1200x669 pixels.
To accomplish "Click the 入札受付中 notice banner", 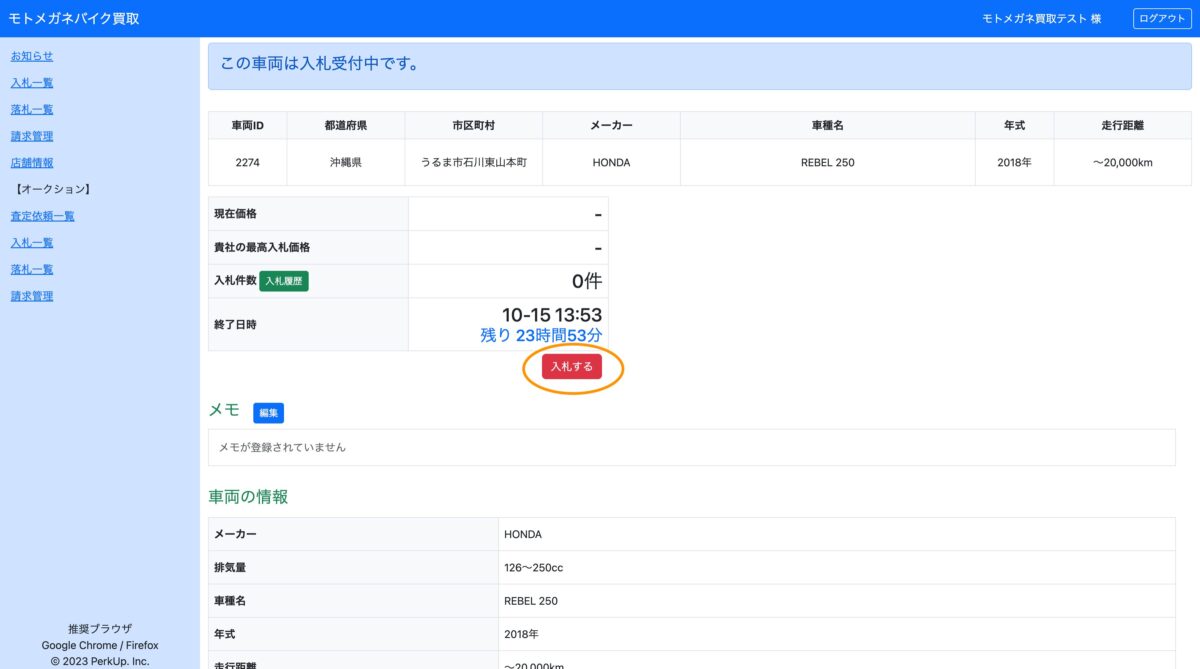I will 699,65.
